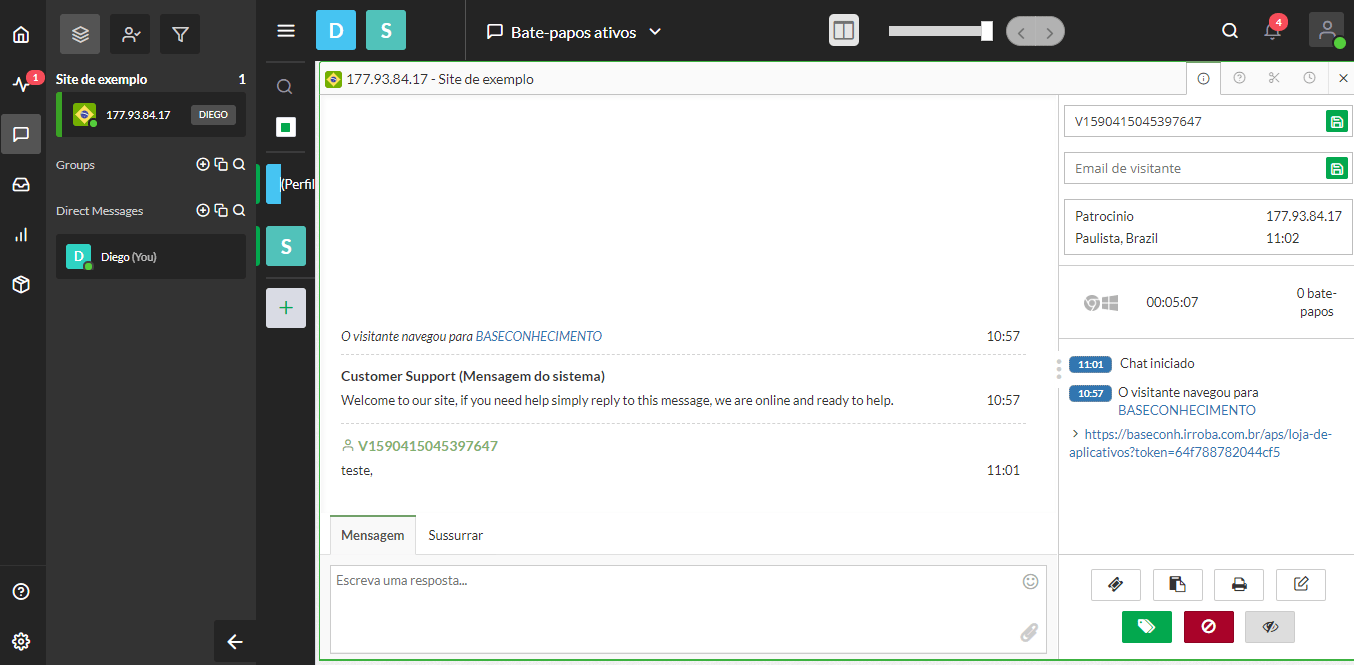The height and width of the screenshot is (665, 1354).
Task: Start new Direct Message with plus icon
Action: click(x=203, y=211)
